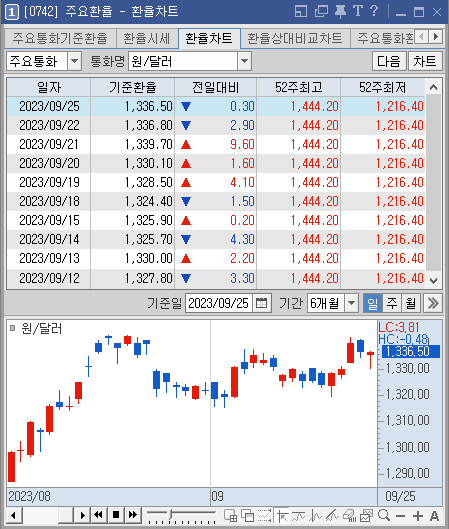Image resolution: width=449 pixels, height=529 pixels.
Task: Click the chart spacing slider handle
Action: pyautogui.click(x=171, y=514)
